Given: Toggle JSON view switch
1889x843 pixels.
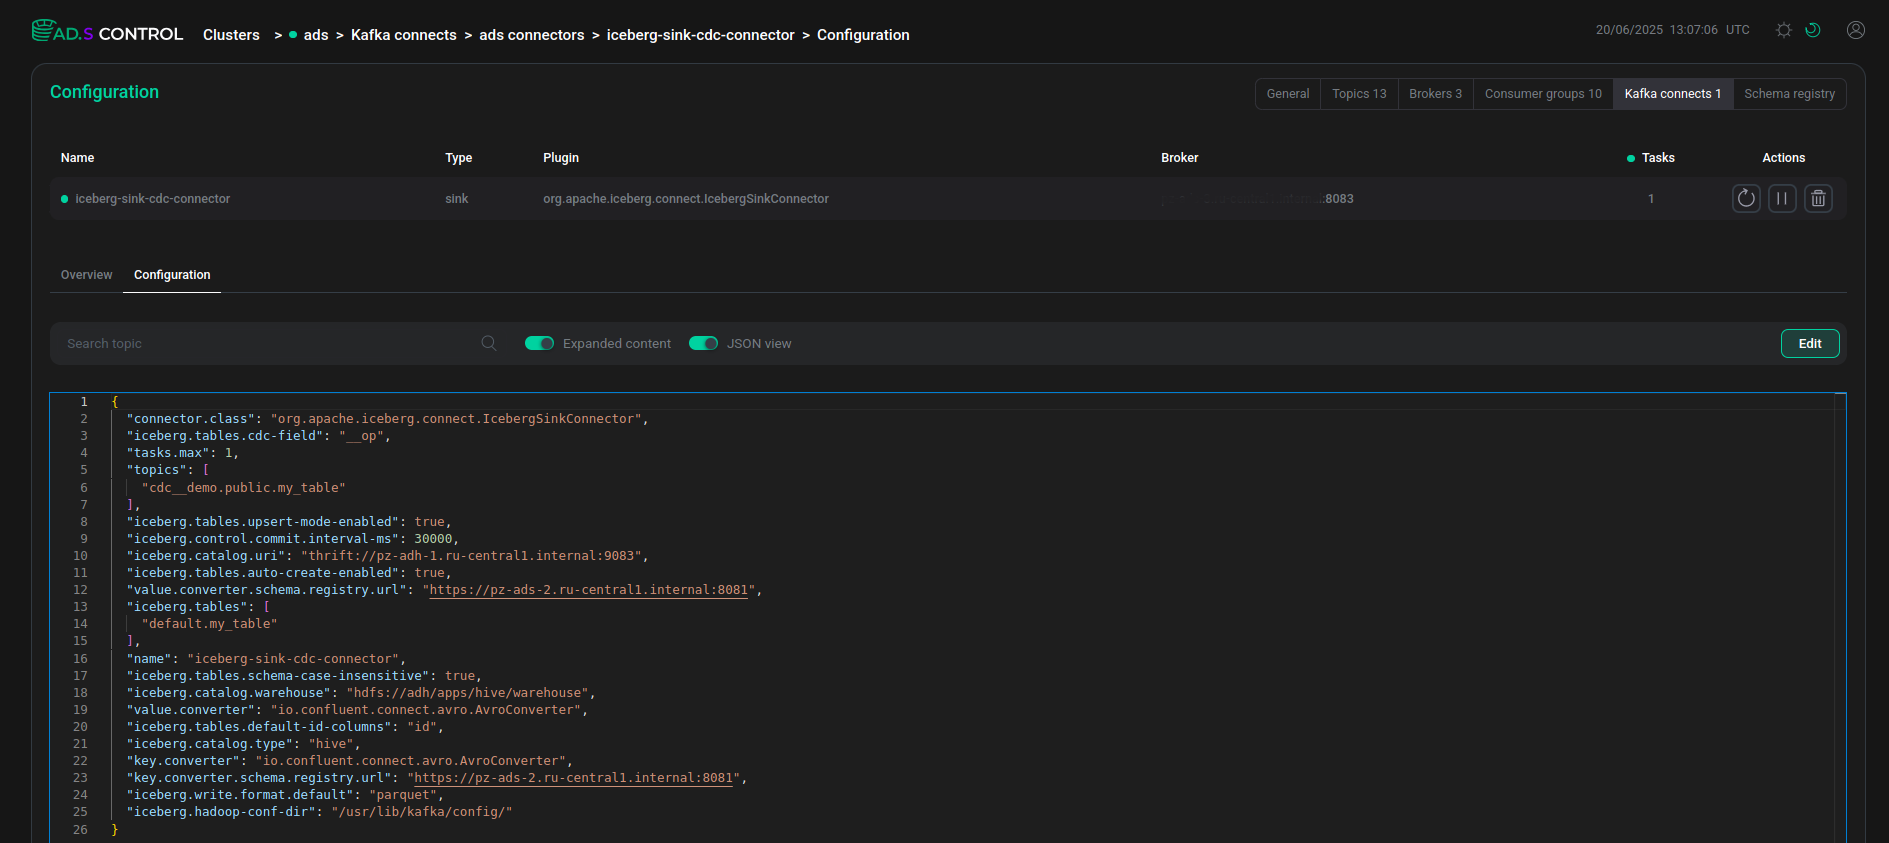Looking at the screenshot, I should coord(703,343).
